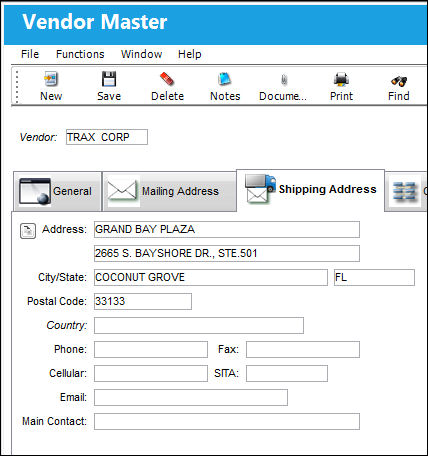Click the Vendor Master title text
Image resolution: width=428 pixels, height=456 pixels.
coord(95,22)
